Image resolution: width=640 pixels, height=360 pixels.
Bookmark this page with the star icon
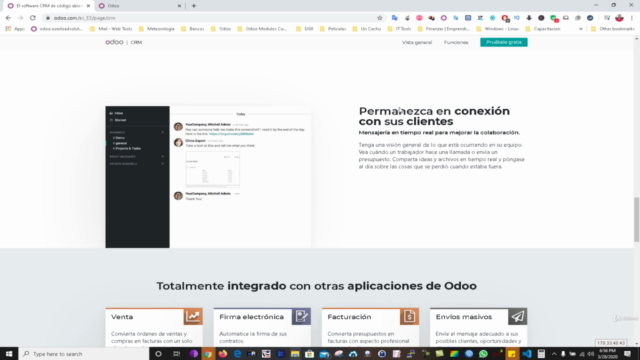[380, 18]
